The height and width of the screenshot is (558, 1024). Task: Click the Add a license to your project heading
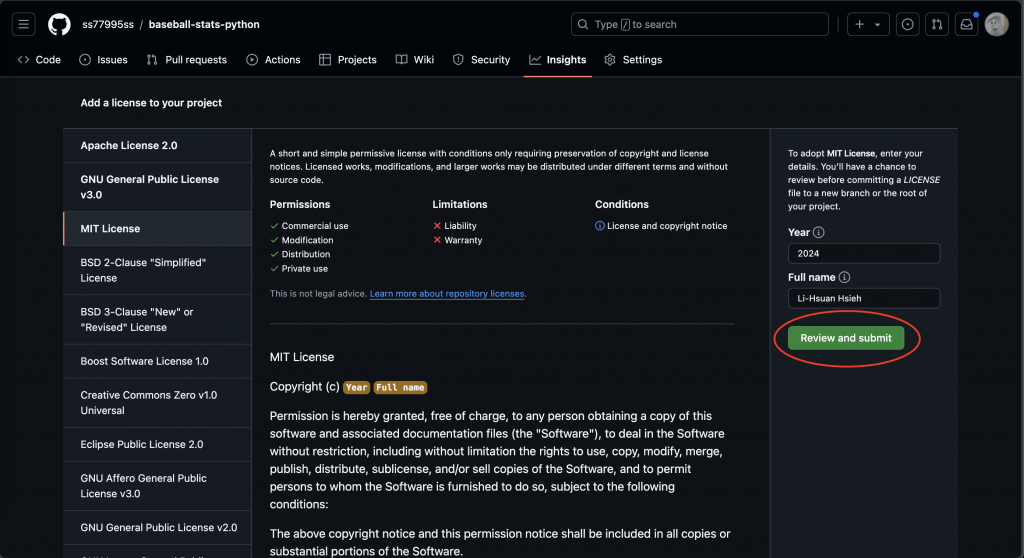coord(151,103)
